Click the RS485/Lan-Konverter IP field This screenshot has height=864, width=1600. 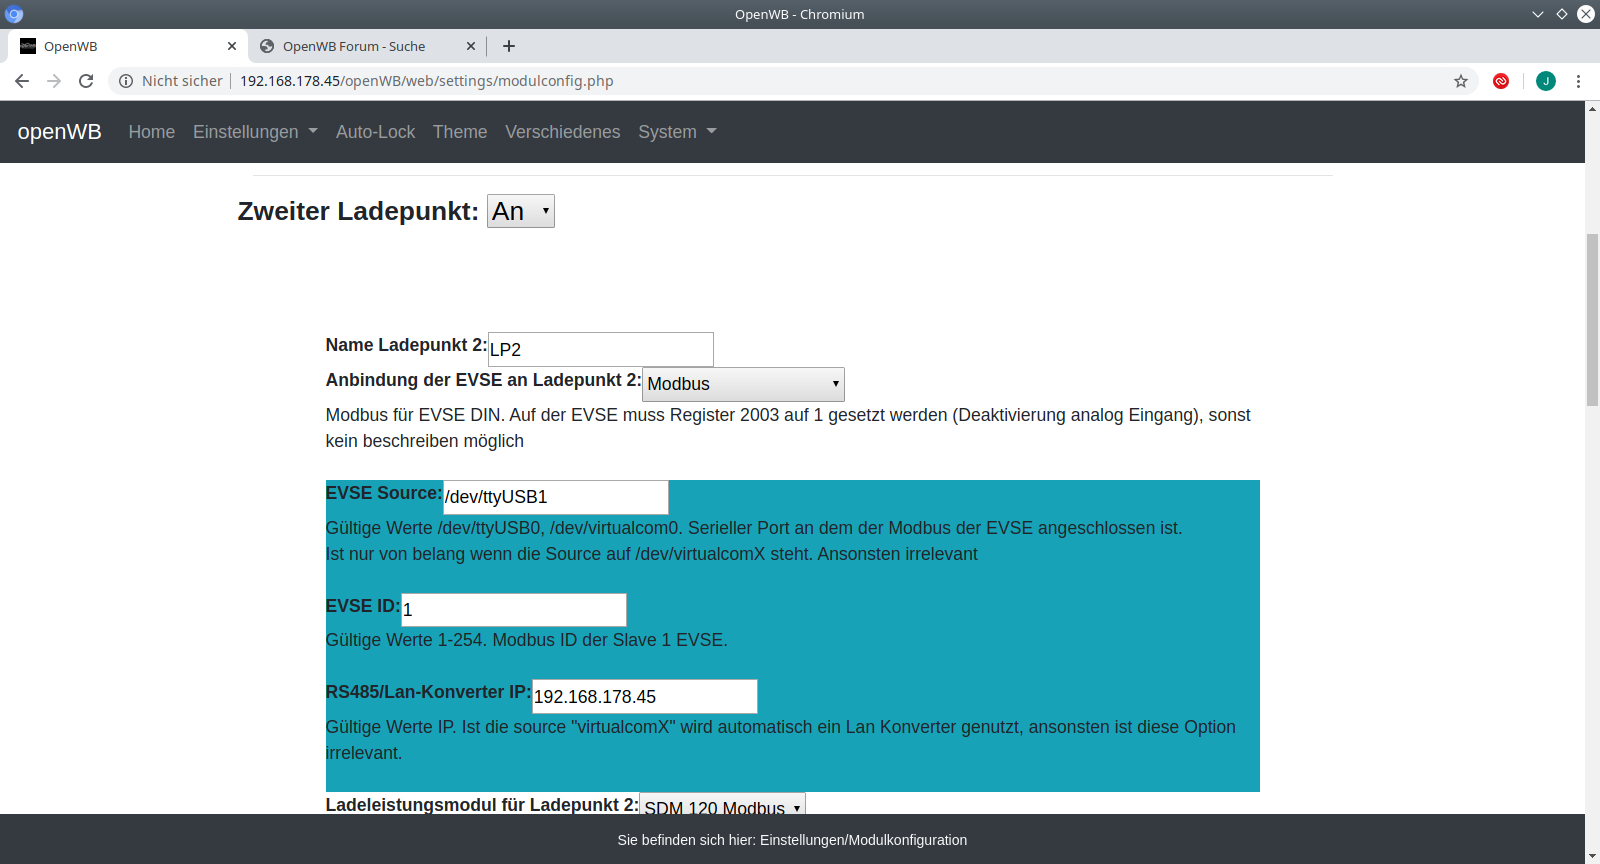pos(645,697)
